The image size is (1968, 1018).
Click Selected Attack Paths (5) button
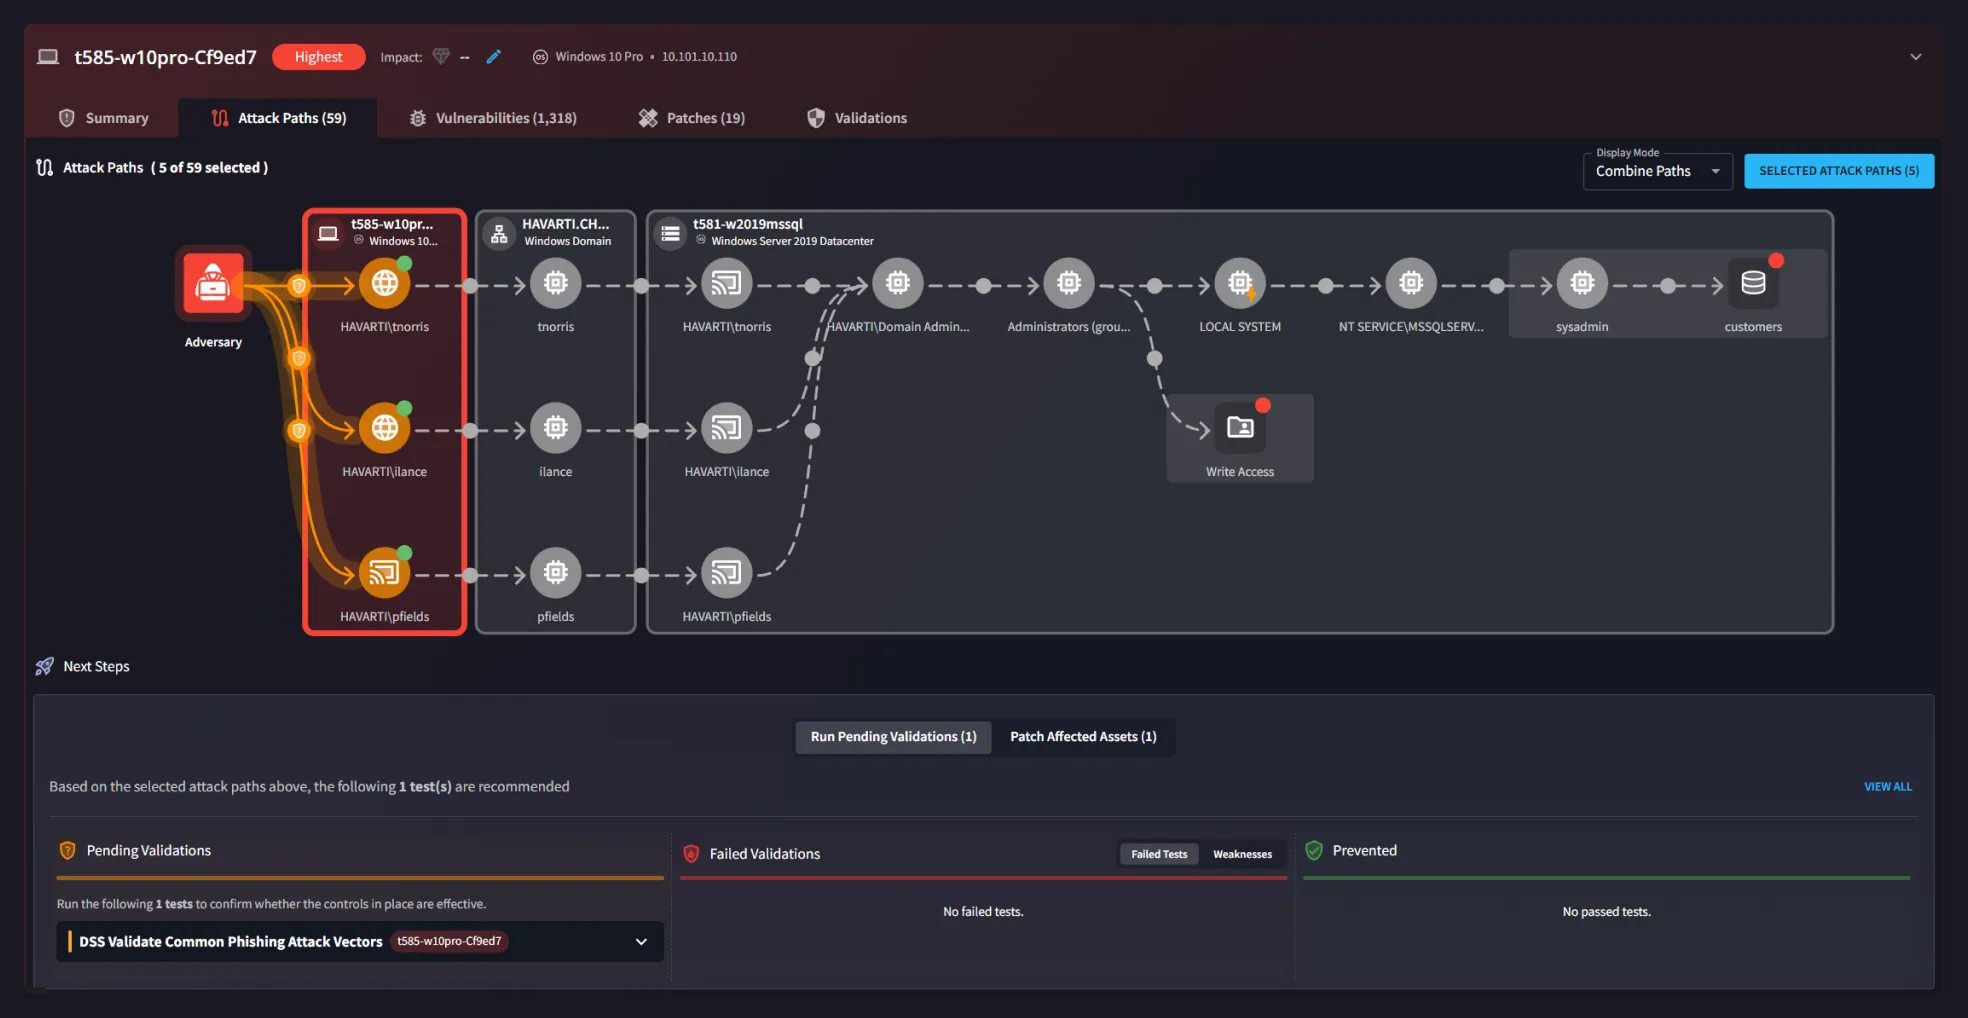tap(1838, 171)
